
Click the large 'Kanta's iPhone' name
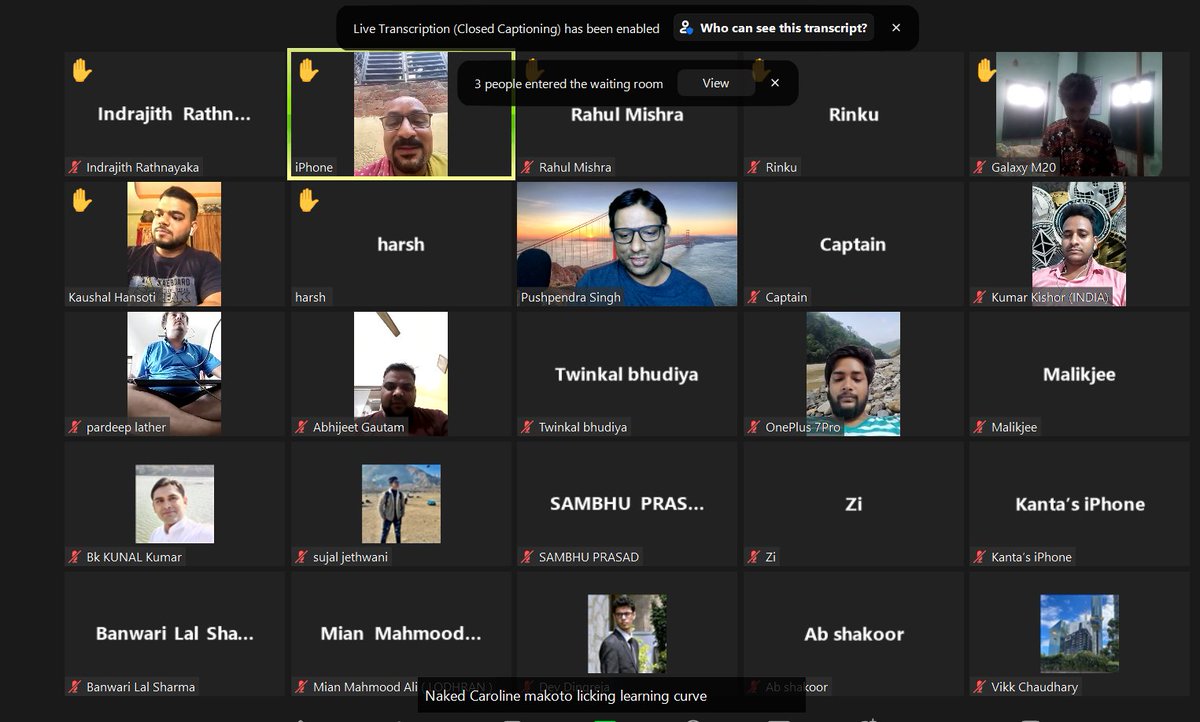1080,504
